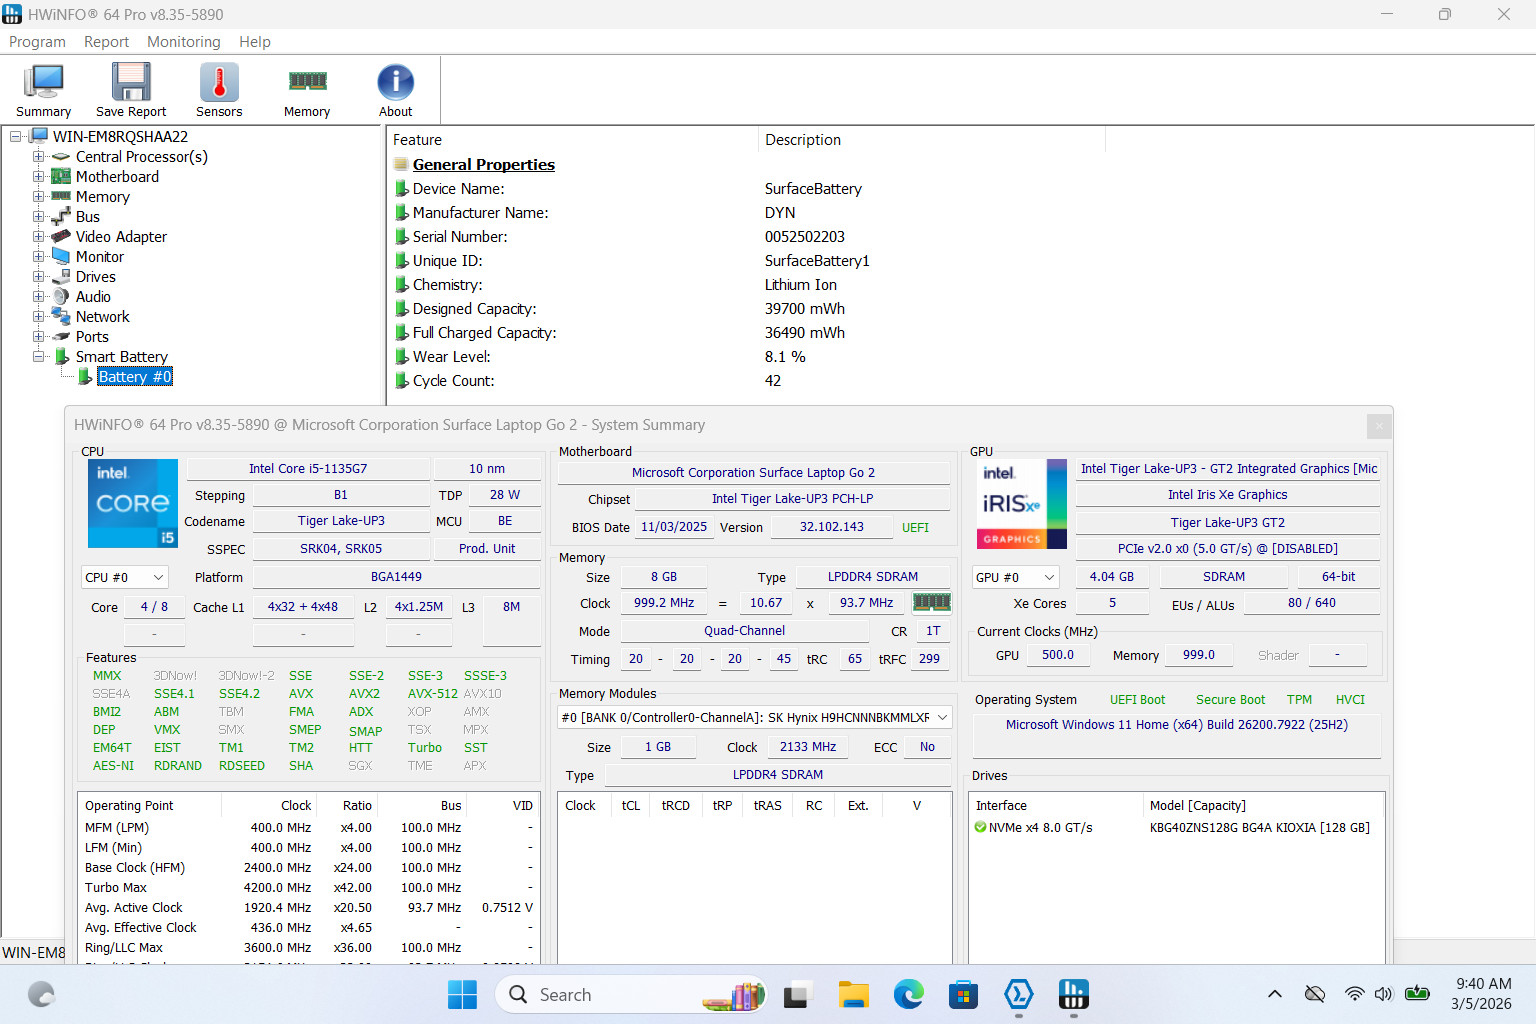The width and height of the screenshot is (1537, 1024).
Task: Collapse the WIN-EM8RQSHAA22 root node
Action: 16,137
